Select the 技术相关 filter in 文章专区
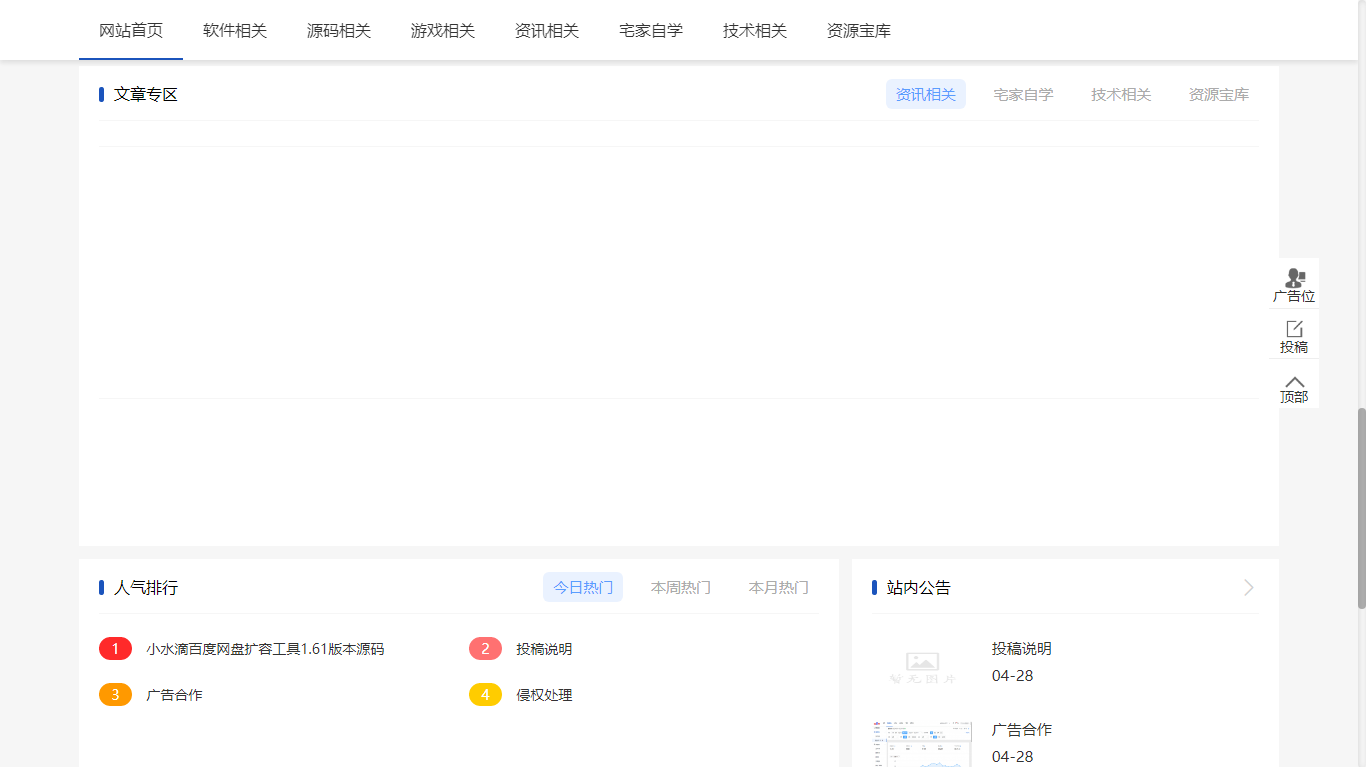This screenshot has height=767, width=1366. click(x=1121, y=94)
